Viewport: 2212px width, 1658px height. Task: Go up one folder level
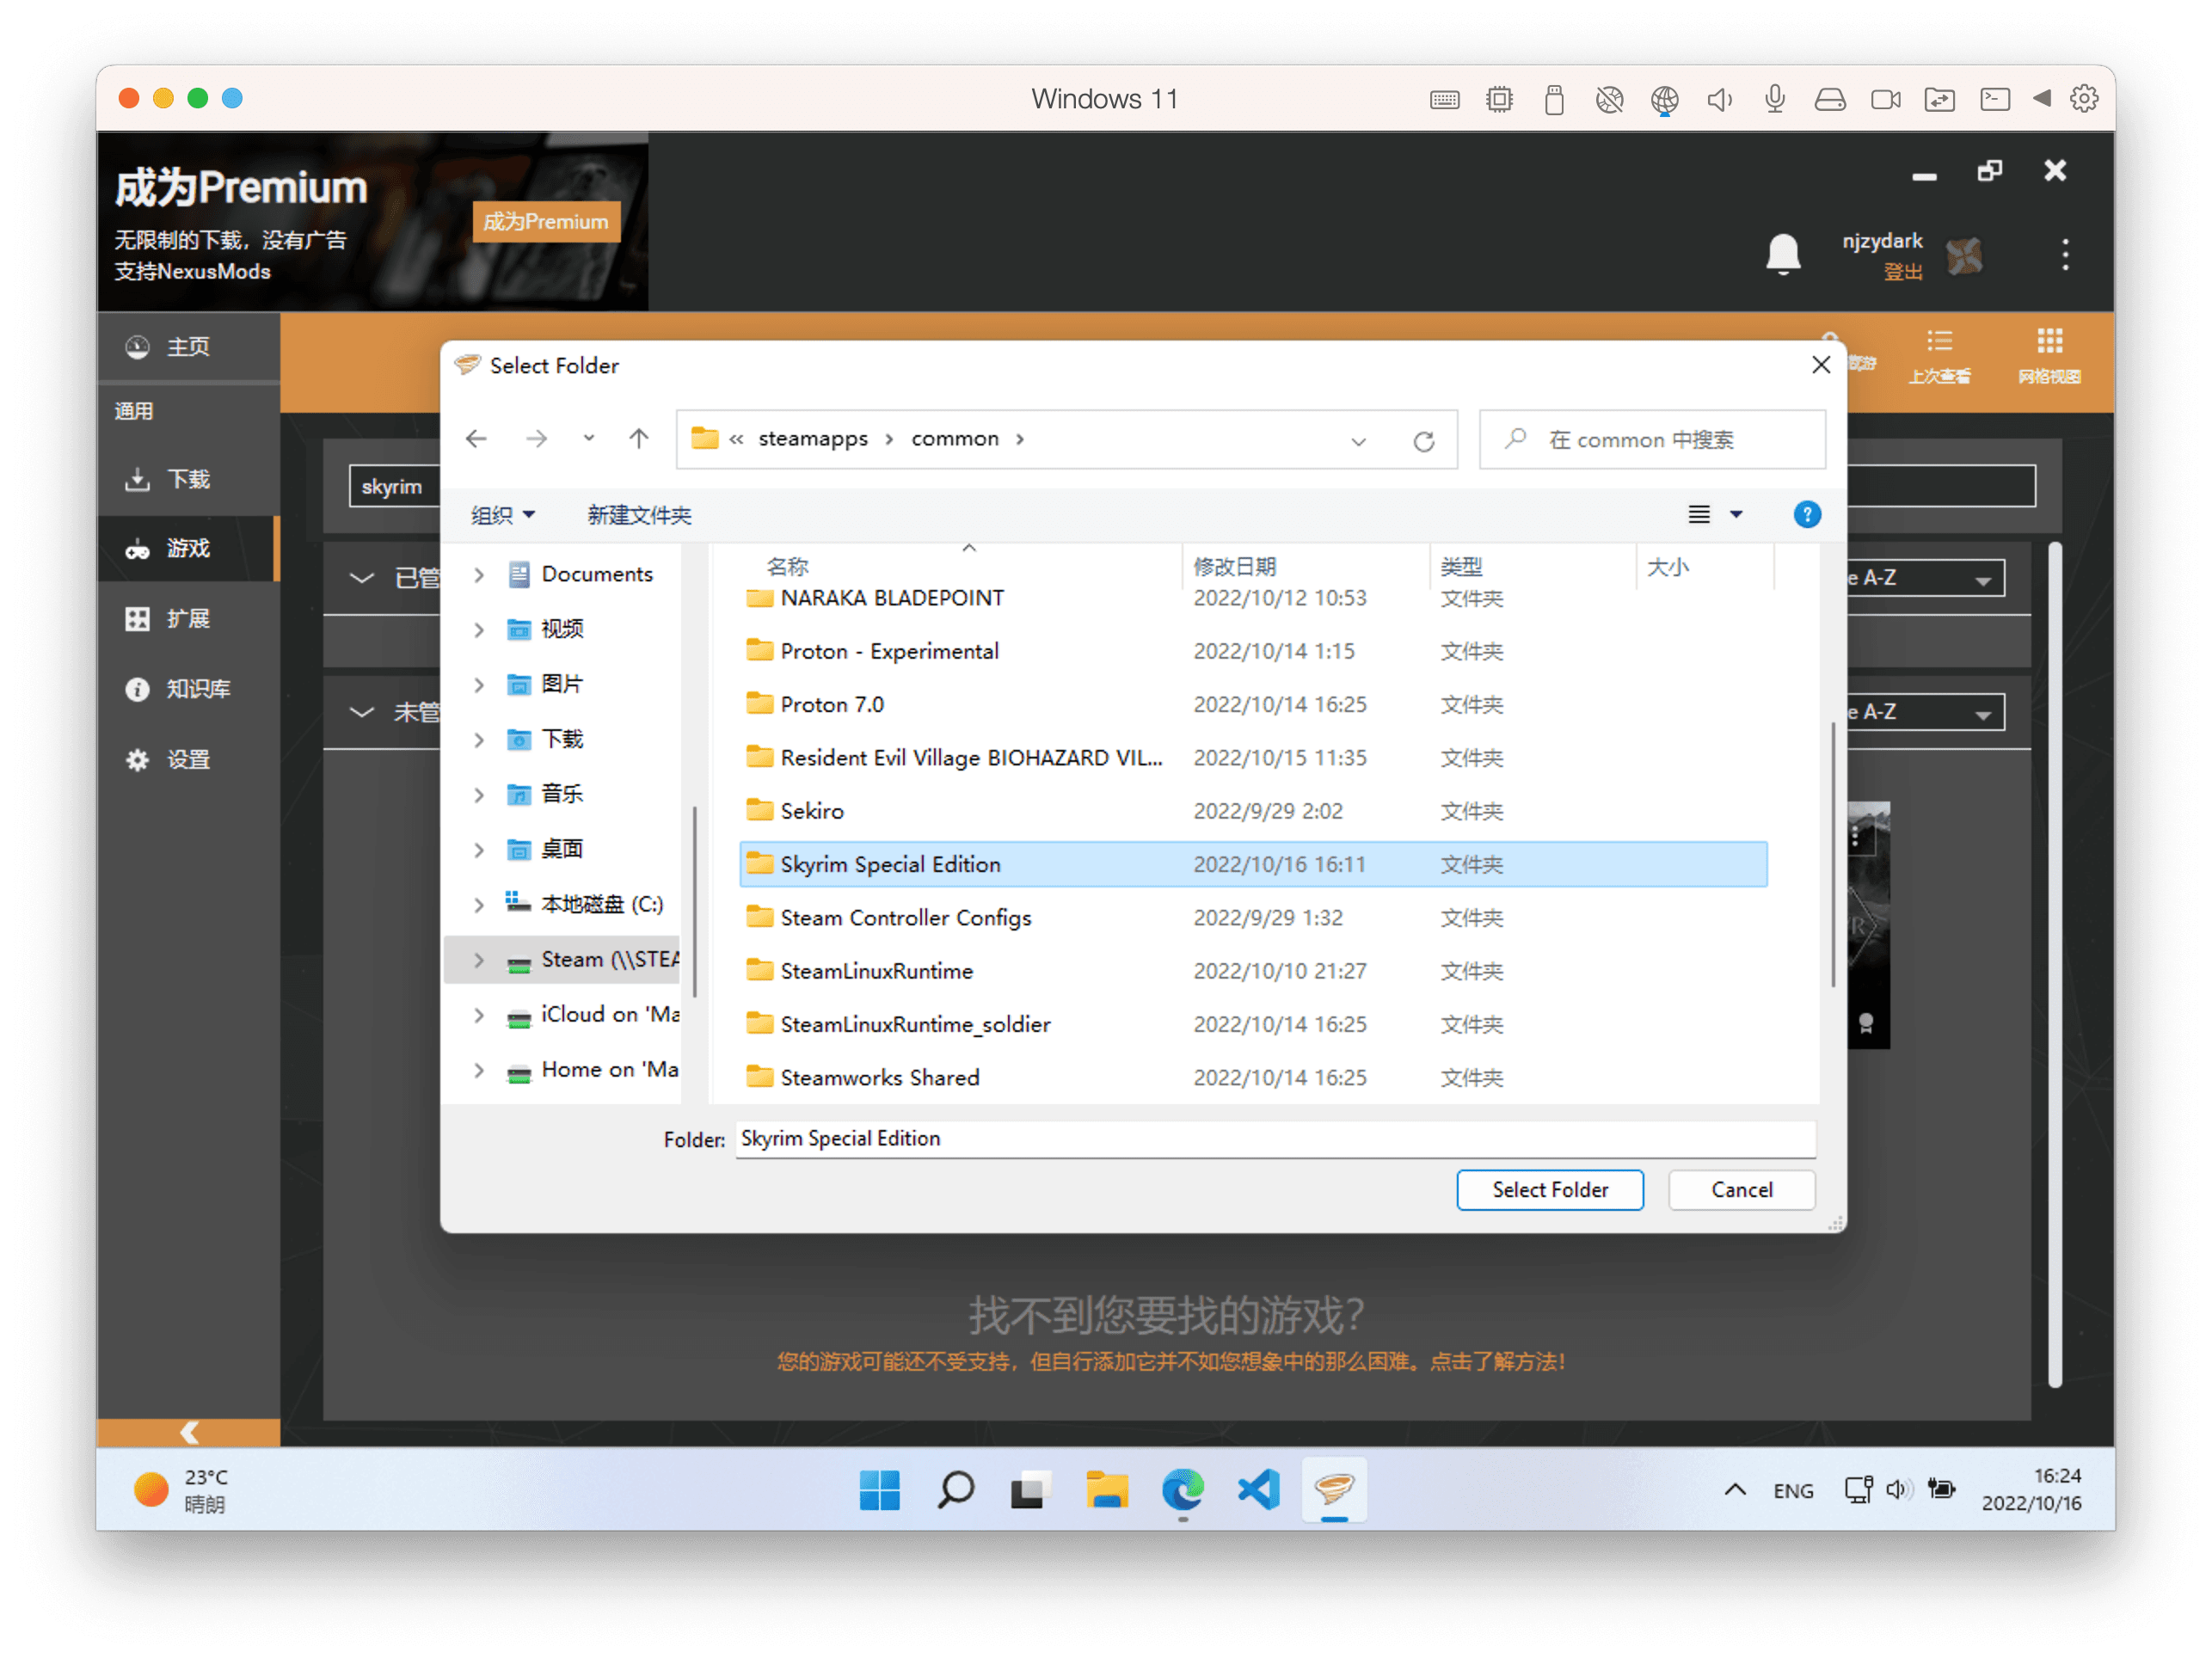639,439
